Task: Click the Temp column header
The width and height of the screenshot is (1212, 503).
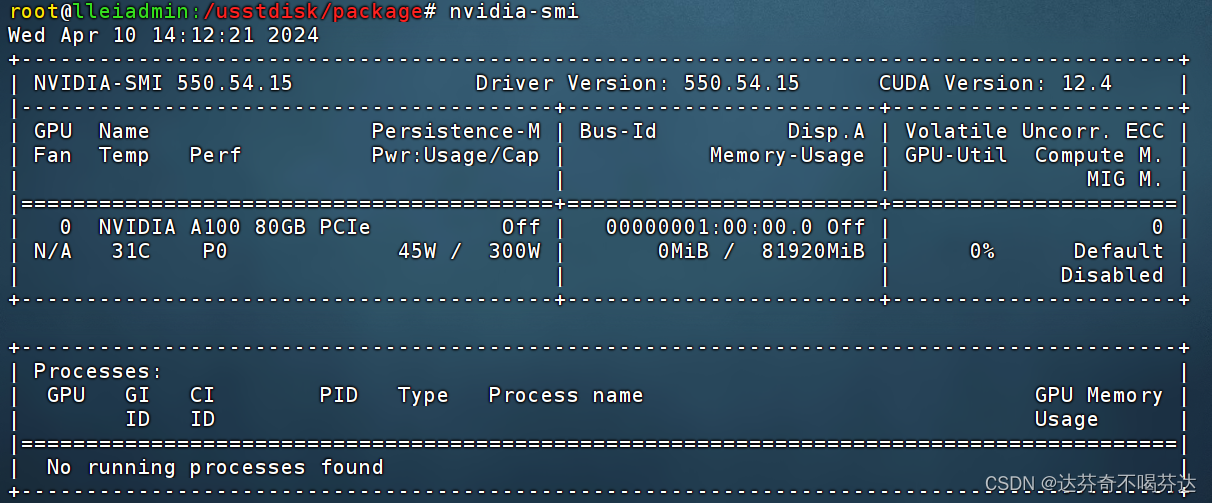Action: [124, 156]
